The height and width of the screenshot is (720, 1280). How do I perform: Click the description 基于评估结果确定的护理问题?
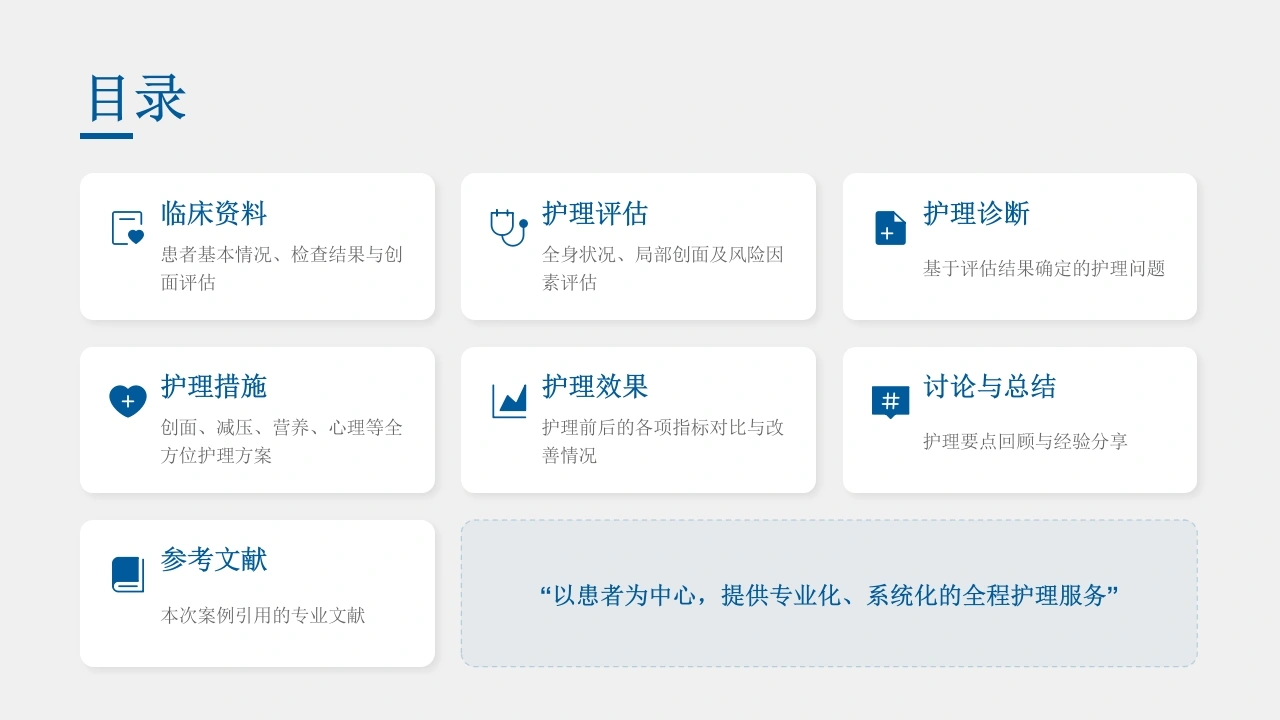click(1044, 268)
